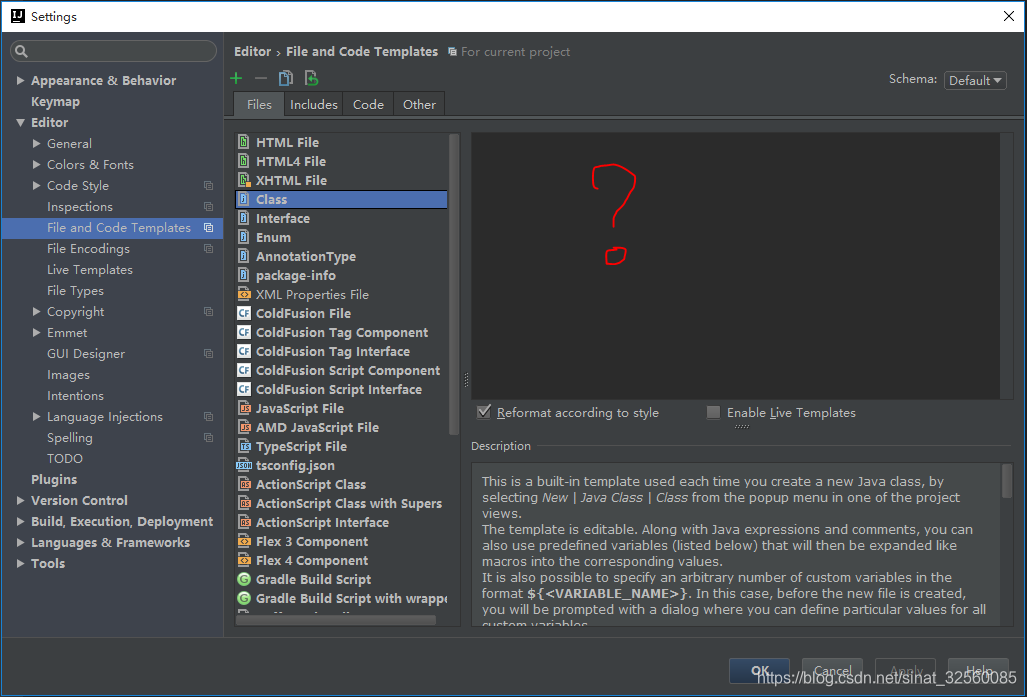This screenshot has height=697, width=1027.
Task: Uncheck Reformat according to style
Action: coord(484,412)
